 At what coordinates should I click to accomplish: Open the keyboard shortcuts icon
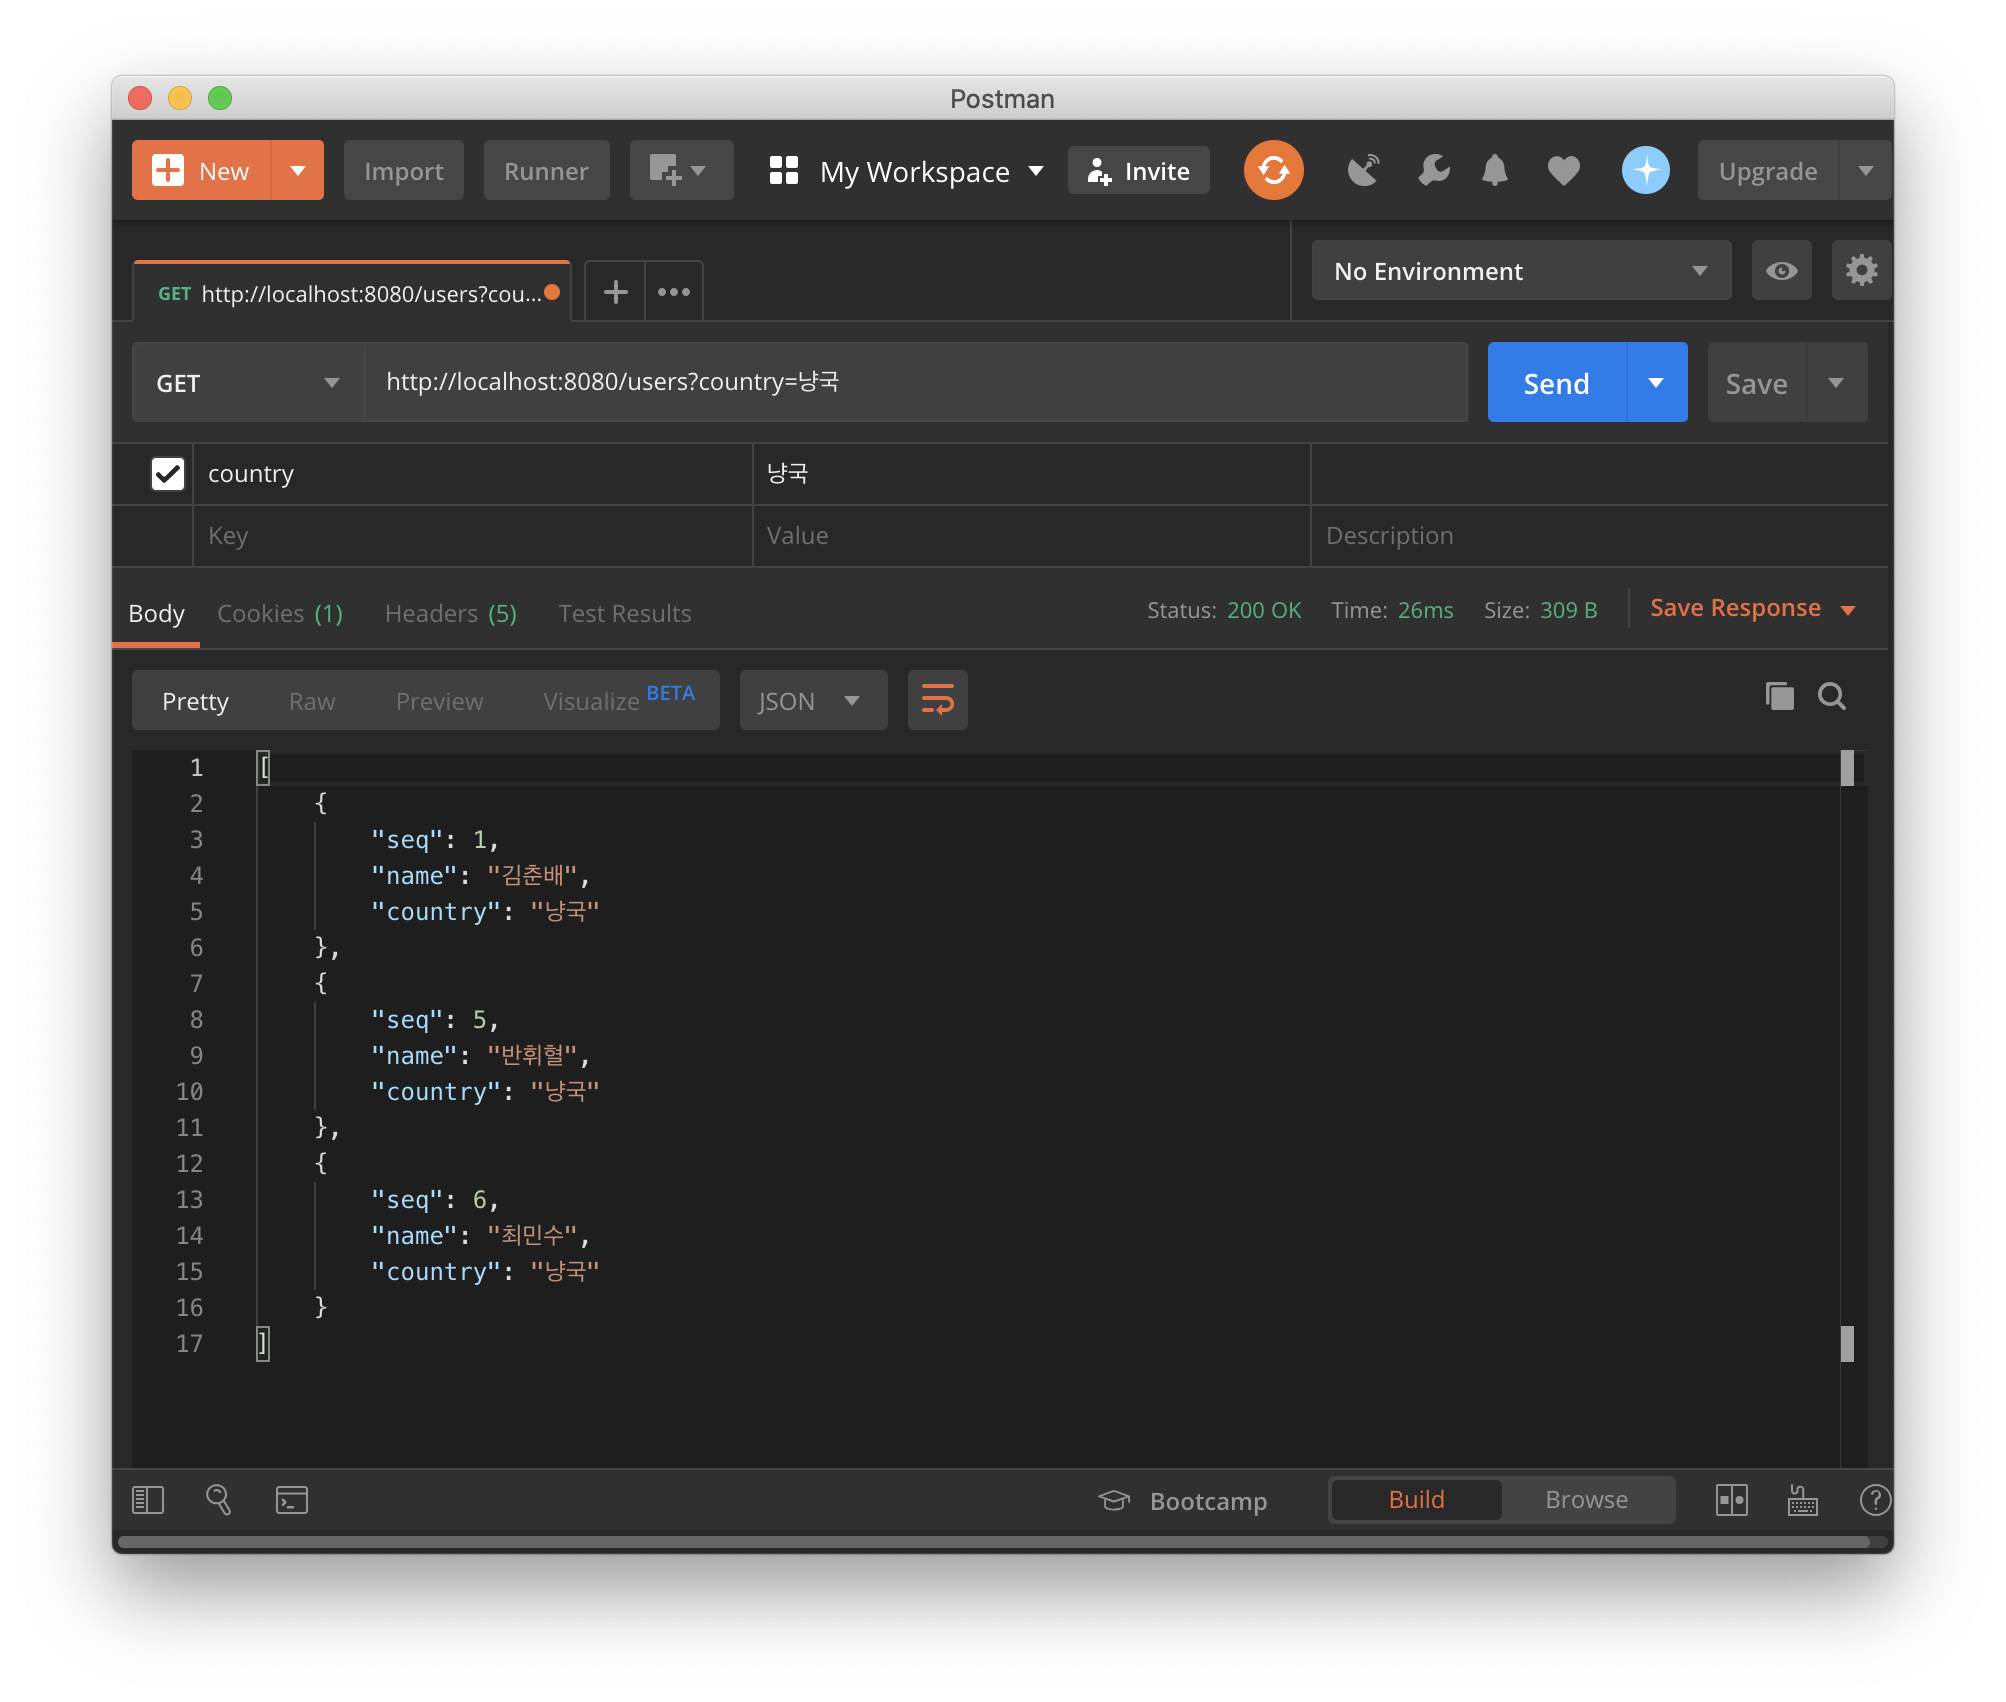[x=1802, y=1500]
